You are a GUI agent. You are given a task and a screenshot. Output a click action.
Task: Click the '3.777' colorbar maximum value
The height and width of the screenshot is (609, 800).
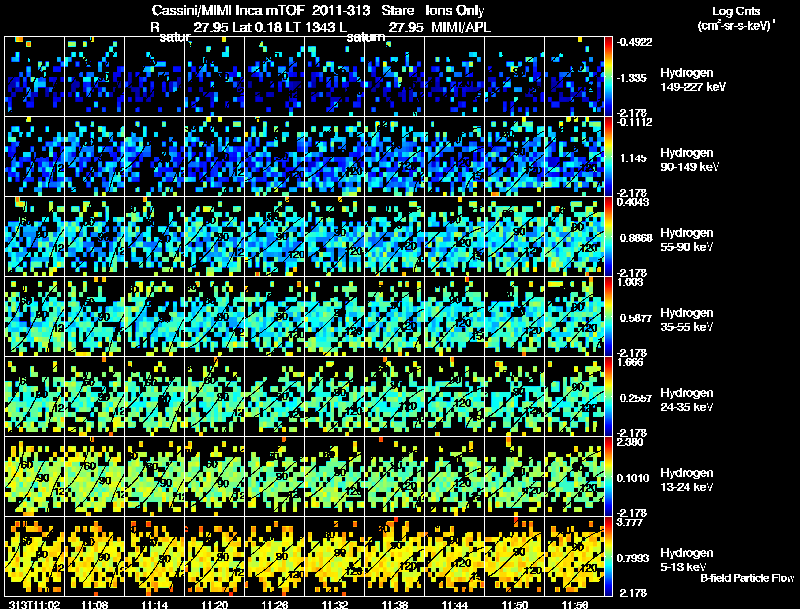[x=631, y=522]
